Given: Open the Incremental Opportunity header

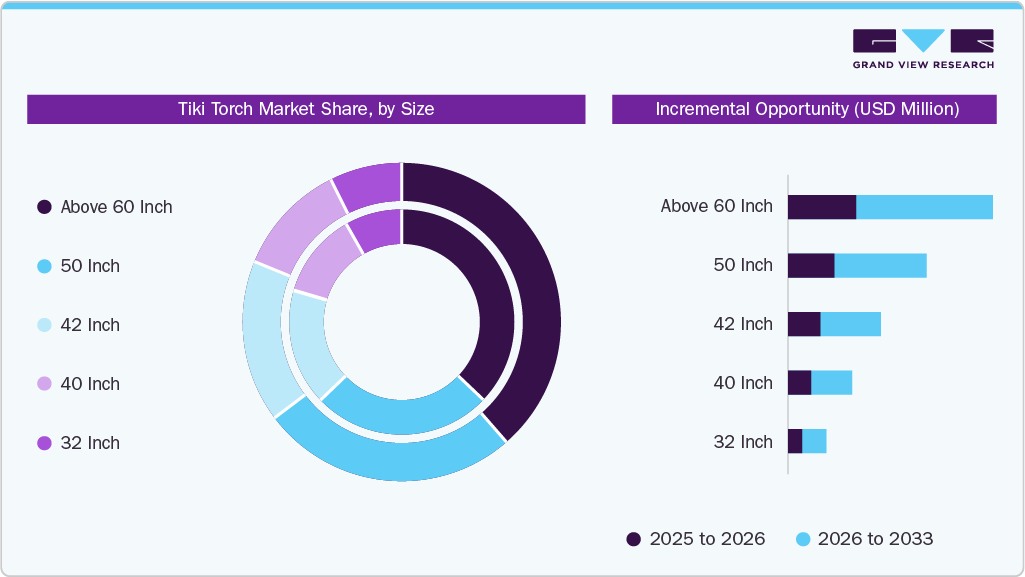Looking at the screenshot, I should click(x=804, y=109).
